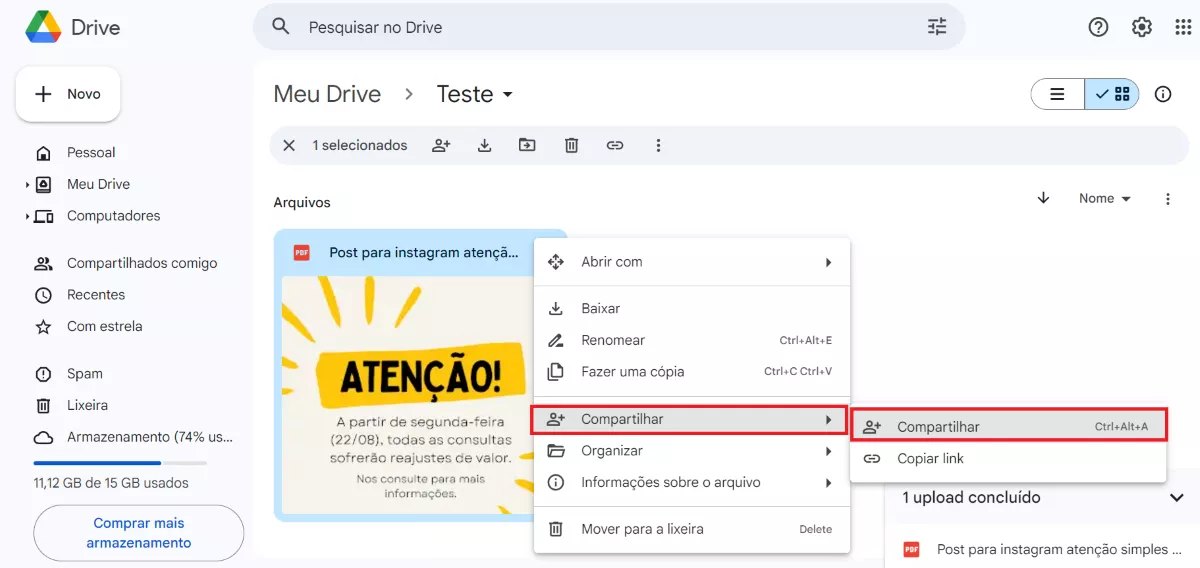Open more actions dots in selection toolbar
This screenshot has width=1200, height=568.
tap(658, 145)
